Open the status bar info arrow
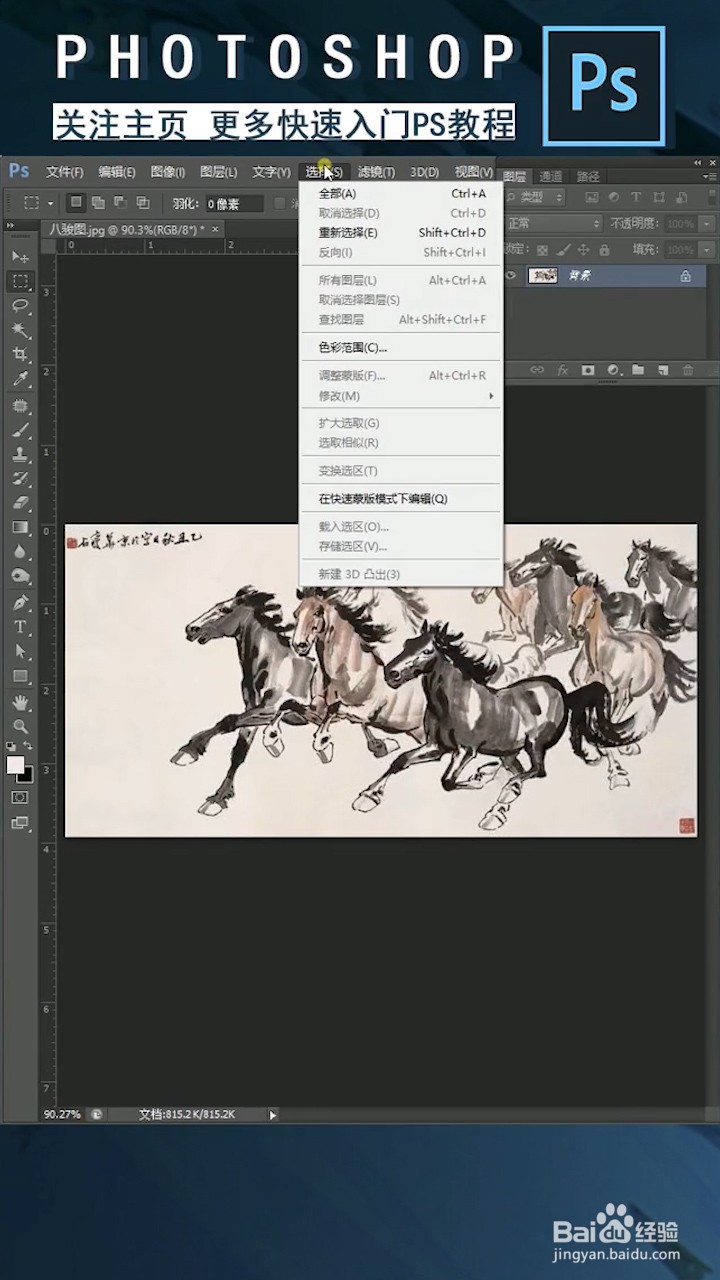The image size is (720, 1280). 273,1114
